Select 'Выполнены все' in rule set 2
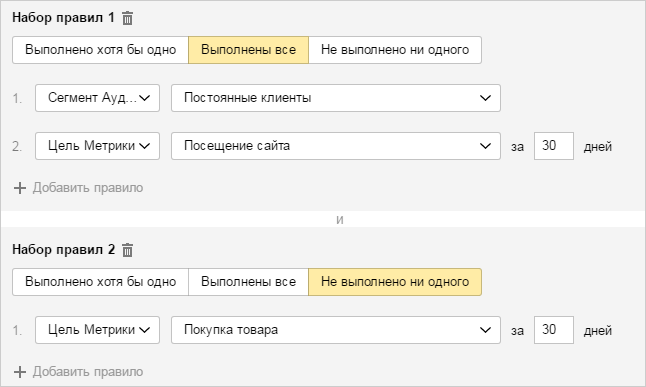Image resolution: width=646 pixels, height=387 pixels. pos(248,282)
